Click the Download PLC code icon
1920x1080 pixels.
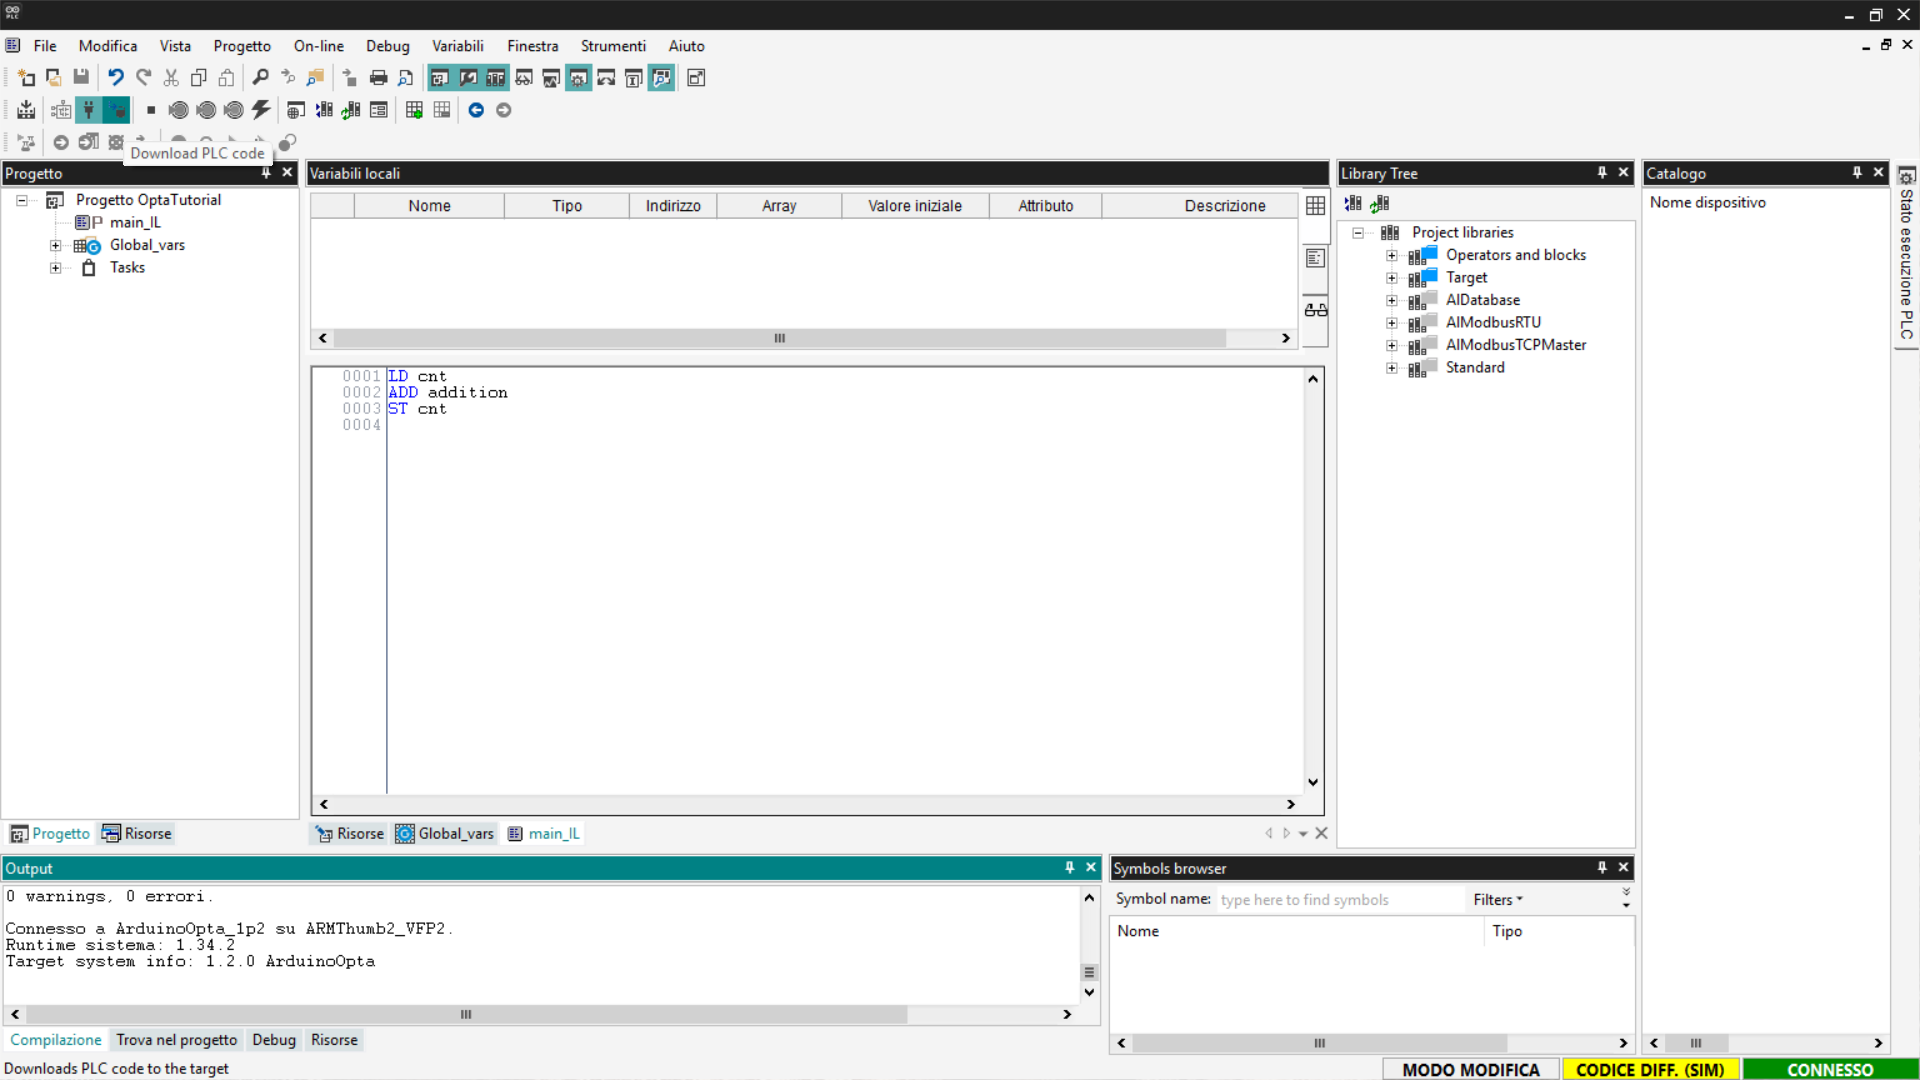116,110
